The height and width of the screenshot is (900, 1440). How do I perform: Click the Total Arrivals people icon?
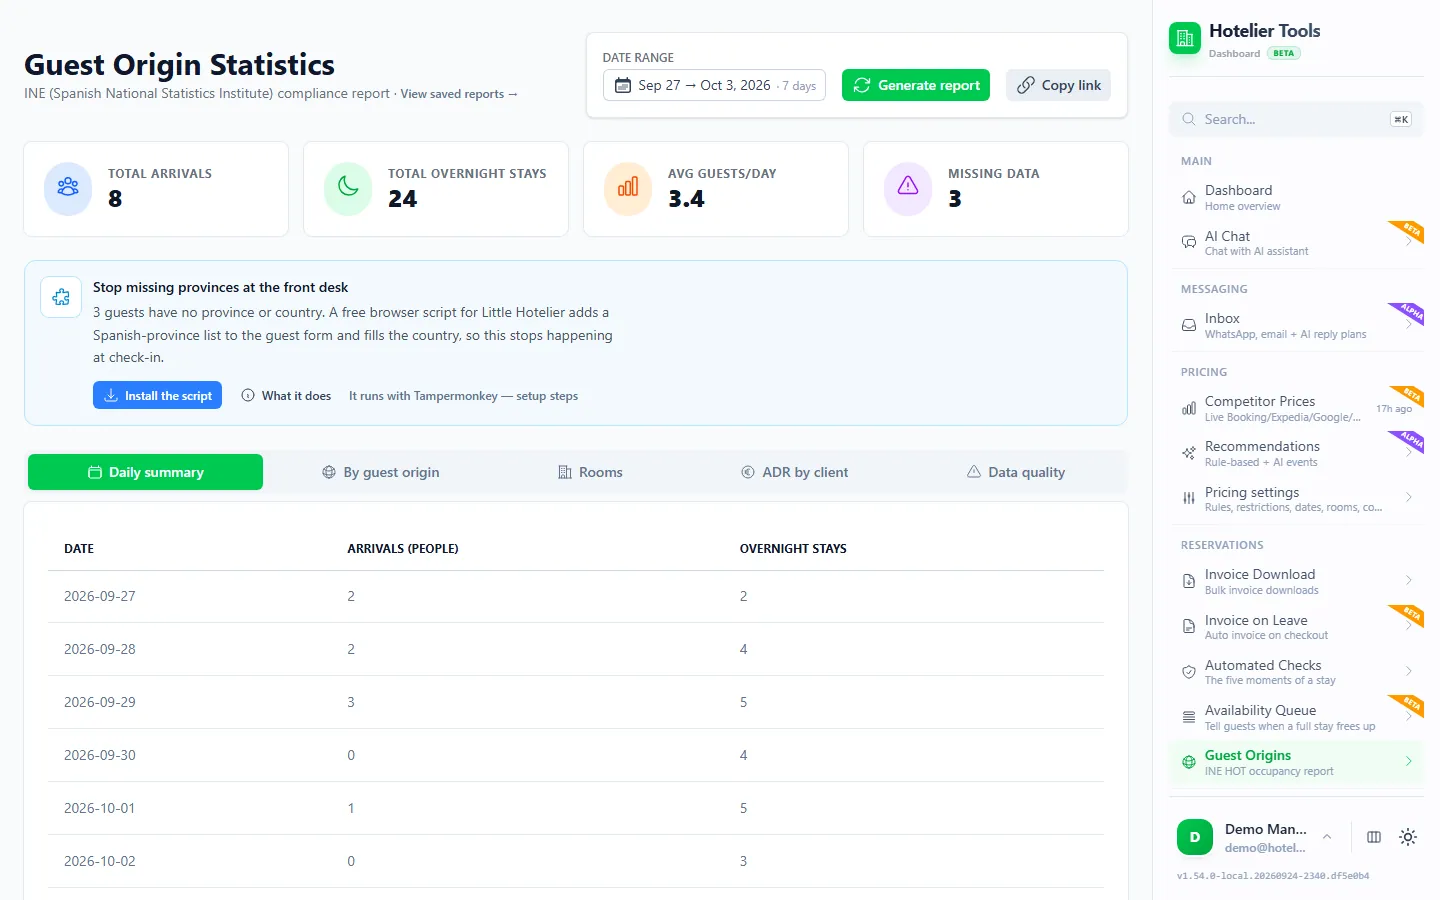(68, 187)
